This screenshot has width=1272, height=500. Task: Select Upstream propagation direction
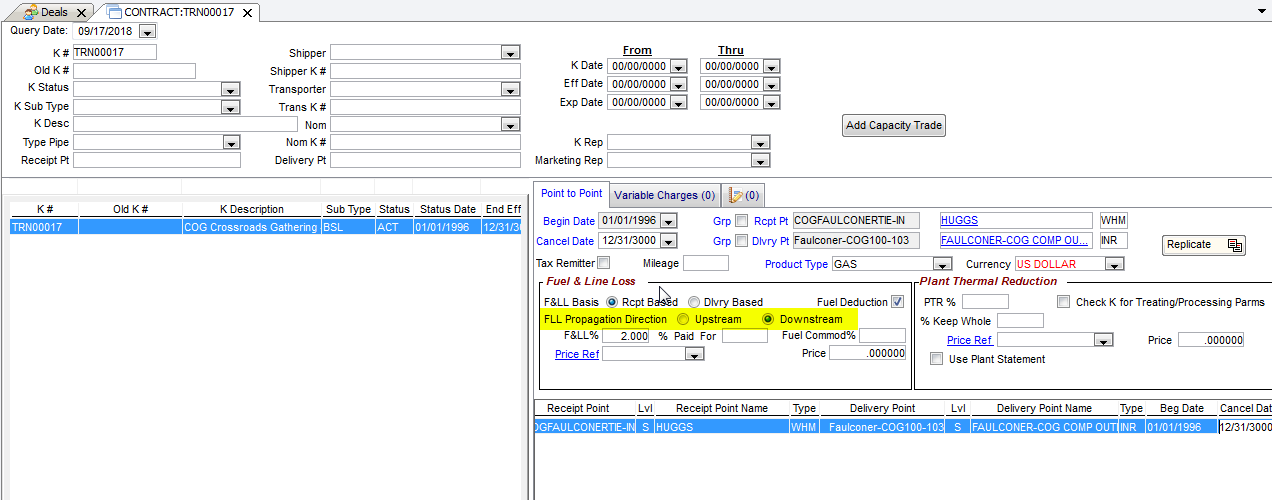coord(684,320)
